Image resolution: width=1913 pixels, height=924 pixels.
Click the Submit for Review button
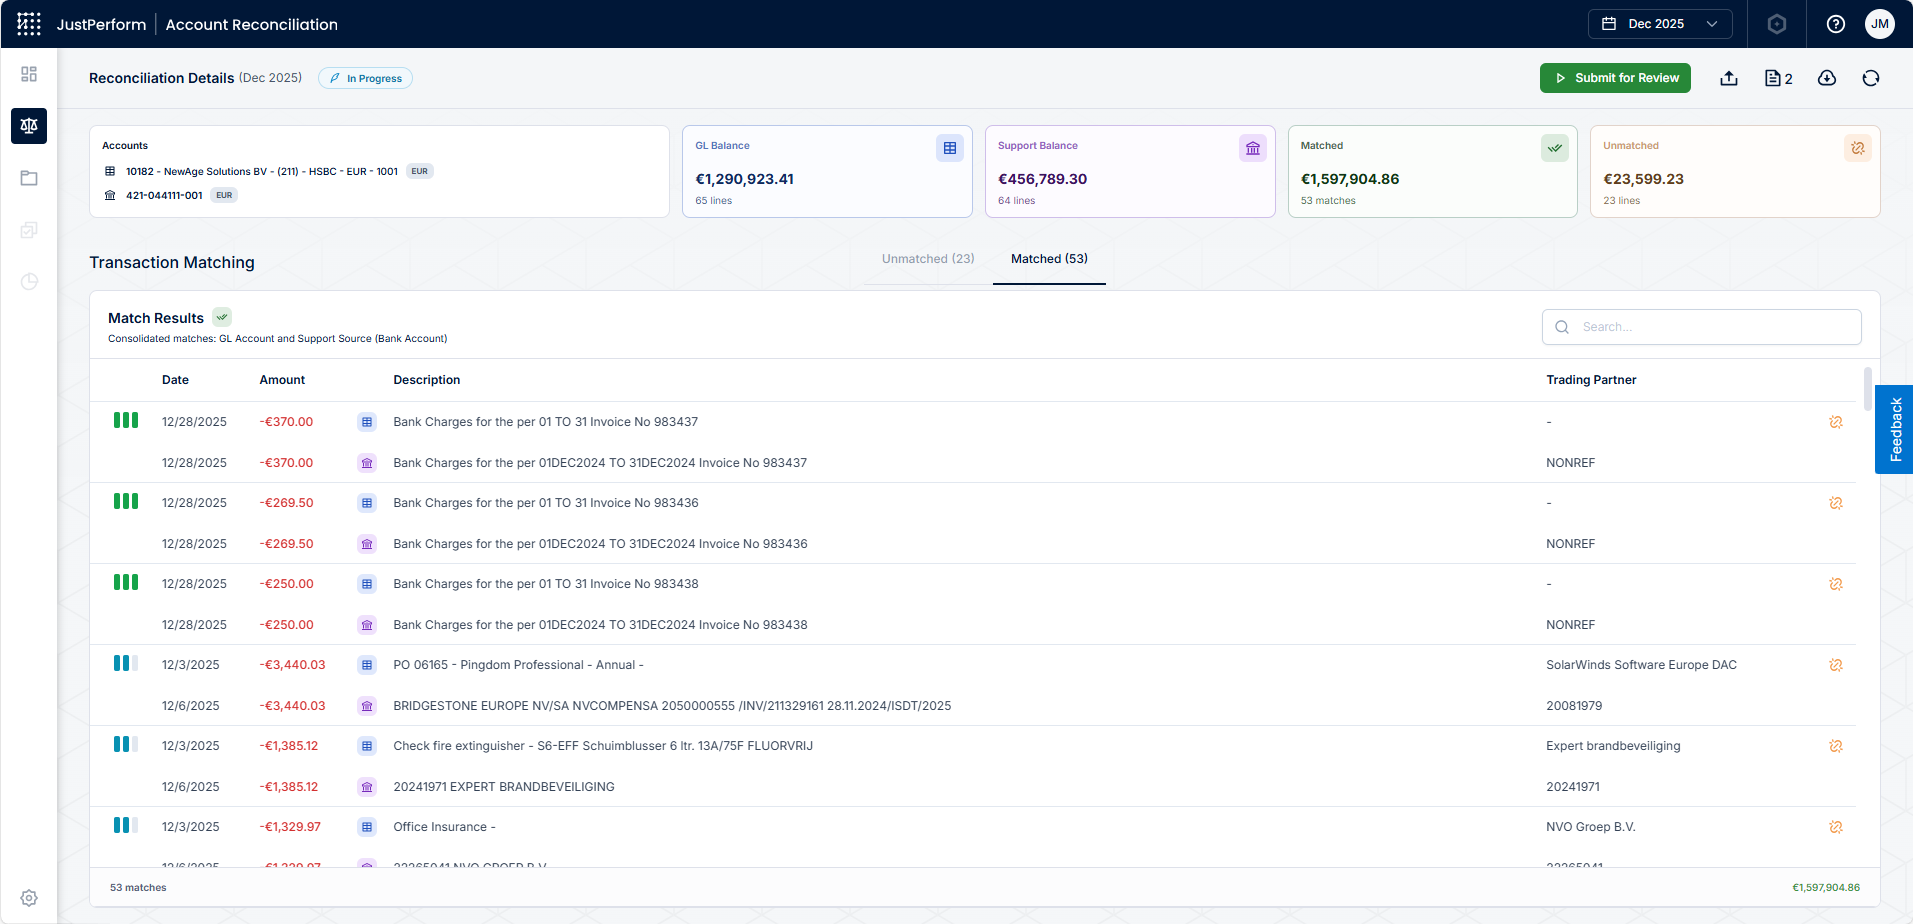pyautogui.click(x=1615, y=78)
